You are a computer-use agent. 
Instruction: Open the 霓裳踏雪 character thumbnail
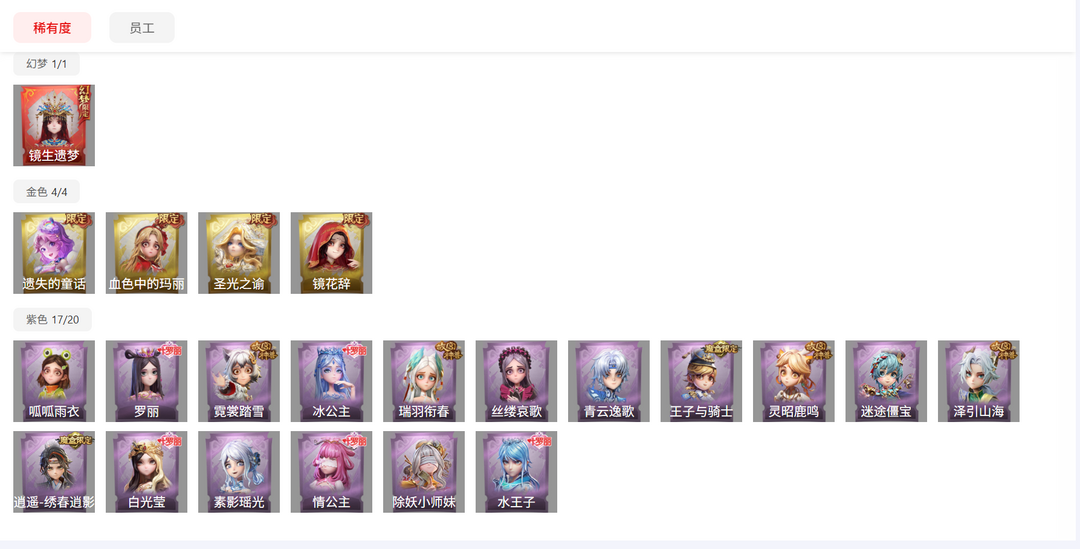click(x=239, y=381)
